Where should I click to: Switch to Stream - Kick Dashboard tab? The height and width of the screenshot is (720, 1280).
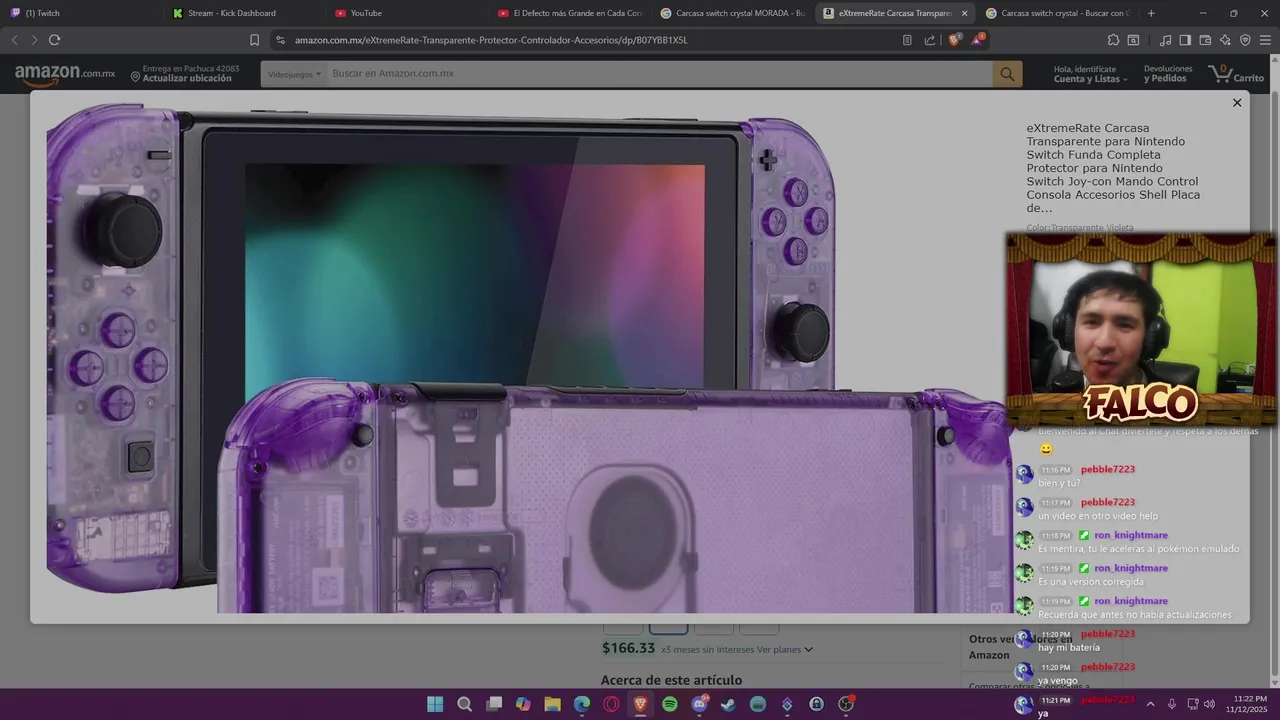point(243,13)
